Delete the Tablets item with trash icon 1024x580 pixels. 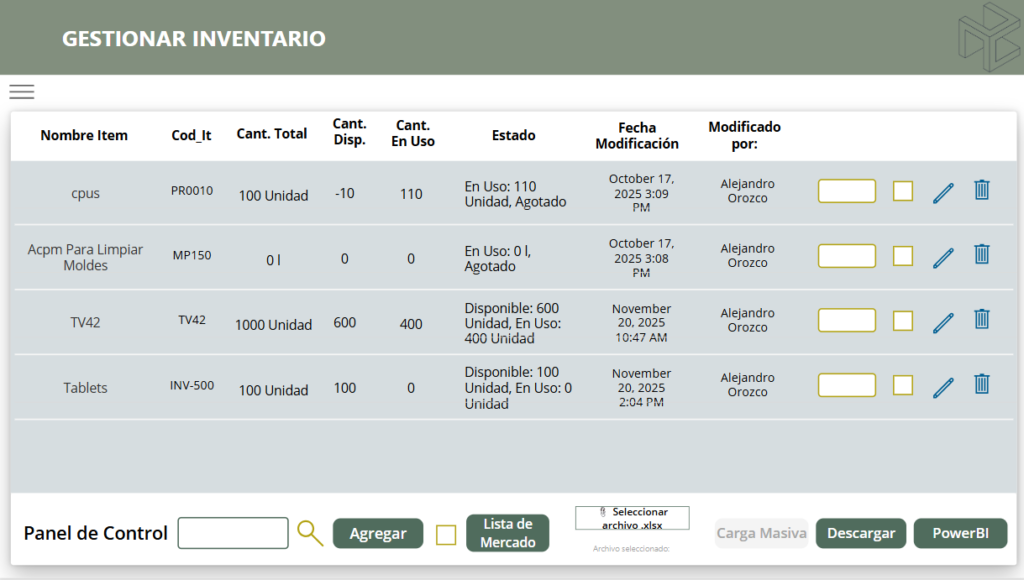[x=982, y=384]
